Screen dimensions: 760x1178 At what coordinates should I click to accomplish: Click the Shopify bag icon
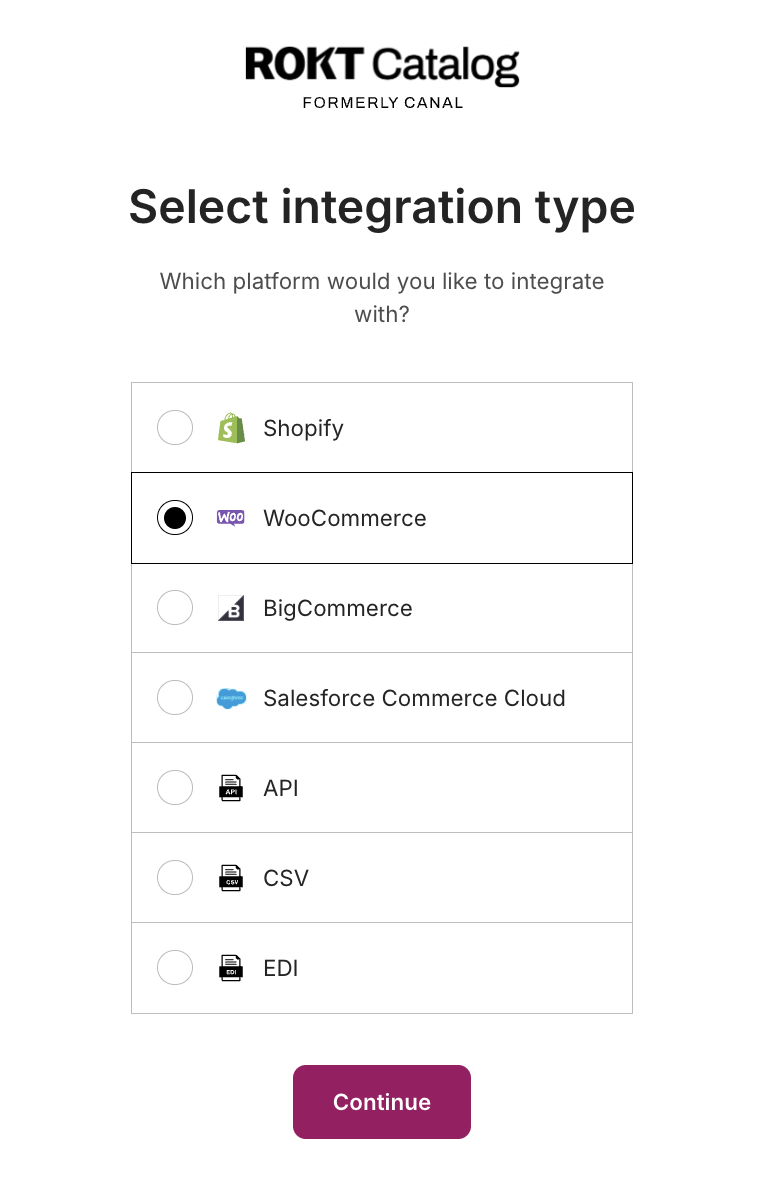pos(231,427)
